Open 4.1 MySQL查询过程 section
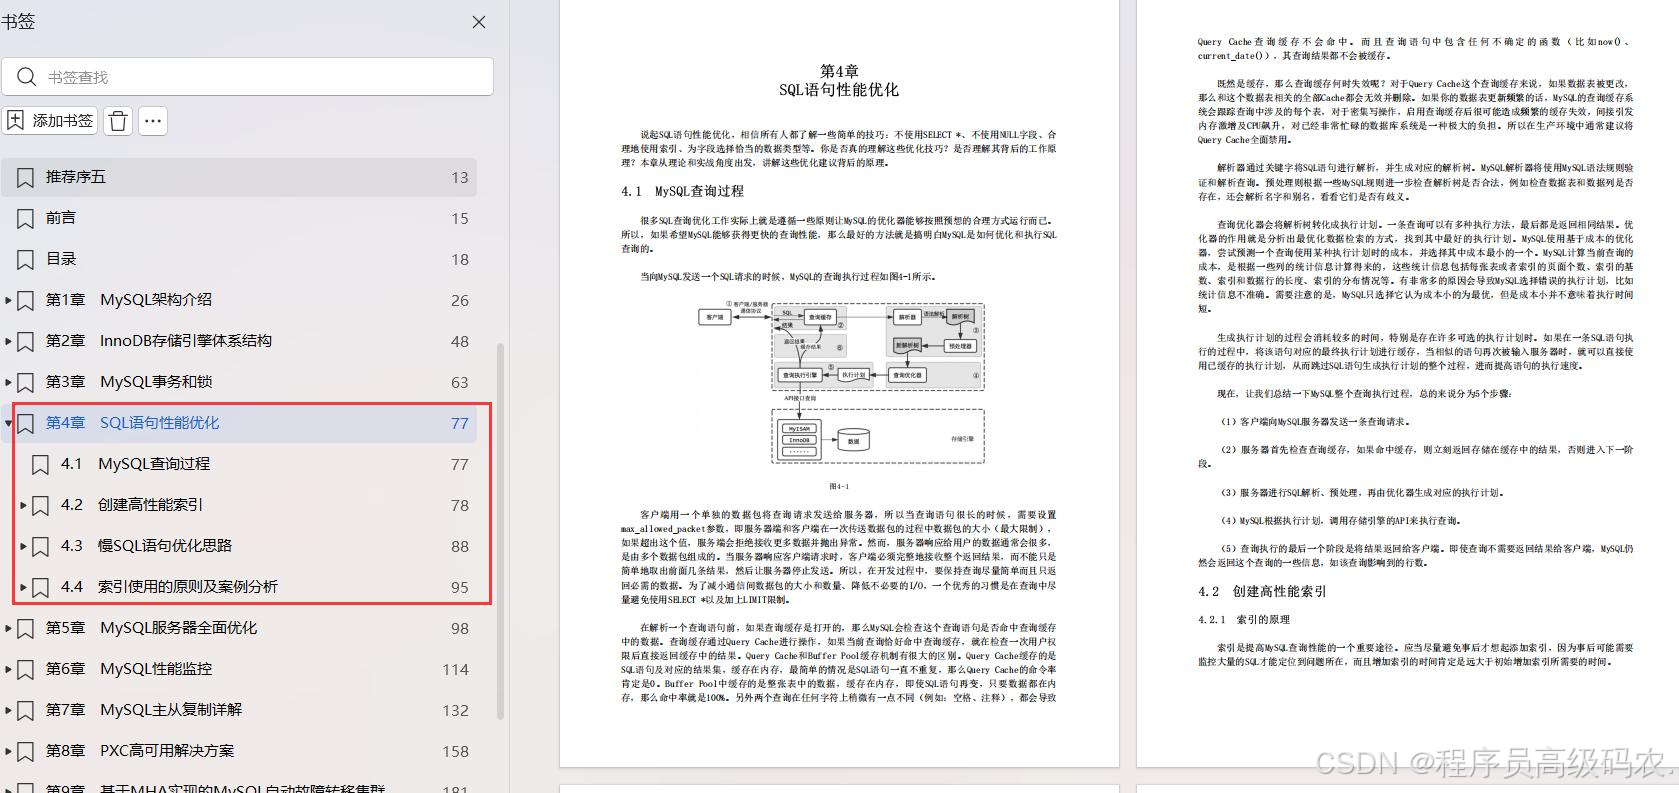Viewport: 1679px width, 793px height. [135, 464]
